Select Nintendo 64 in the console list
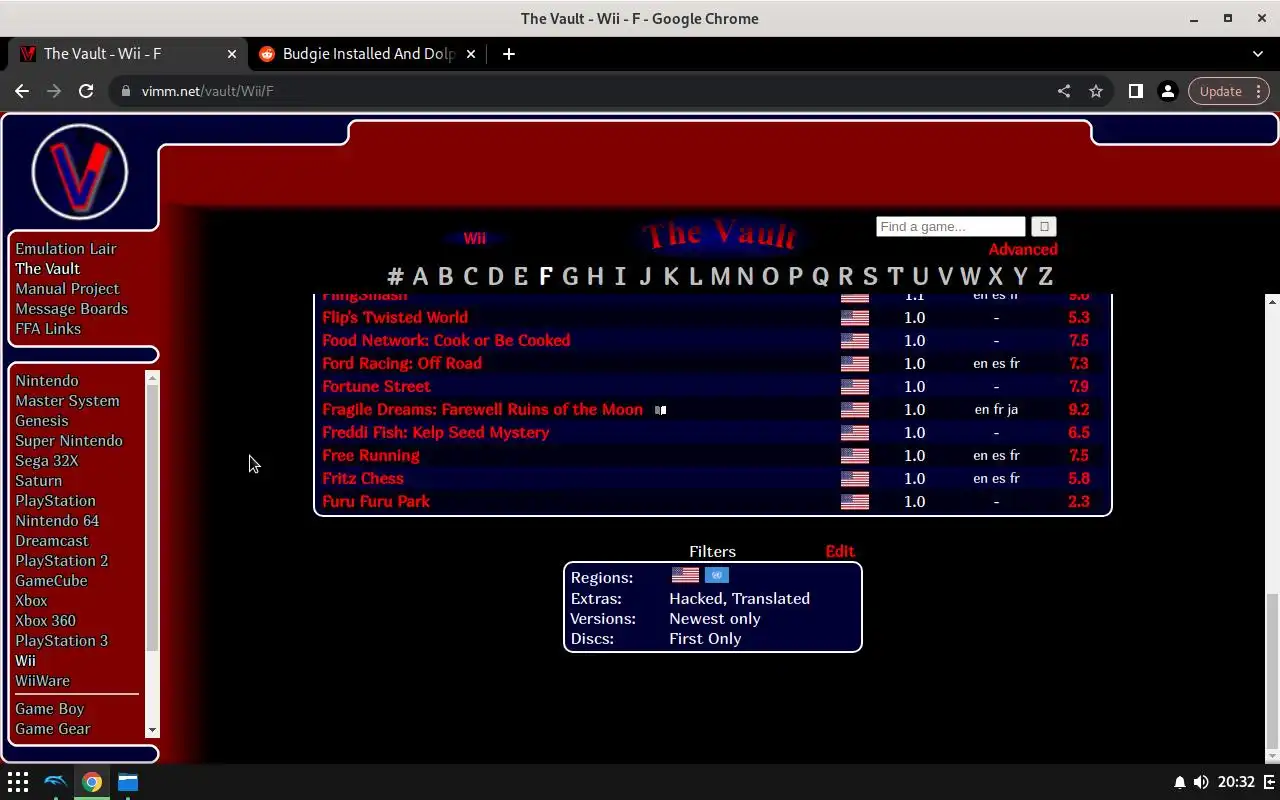1280x800 pixels. click(57, 521)
